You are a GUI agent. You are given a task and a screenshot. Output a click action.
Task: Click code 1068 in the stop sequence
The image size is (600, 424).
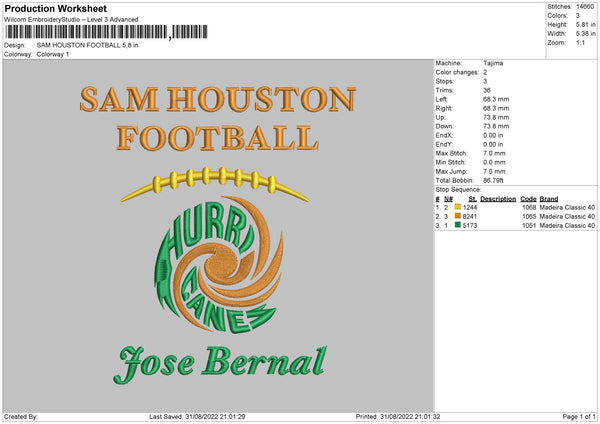click(529, 207)
